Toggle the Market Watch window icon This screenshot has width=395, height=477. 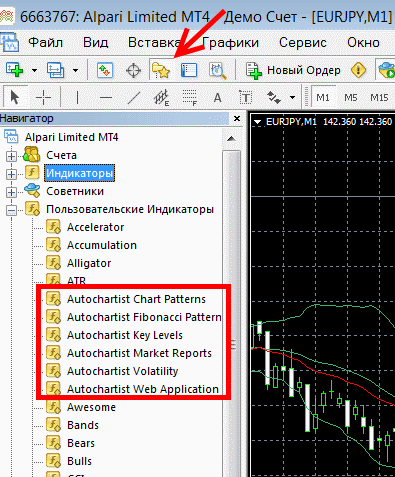pos(105,70)
